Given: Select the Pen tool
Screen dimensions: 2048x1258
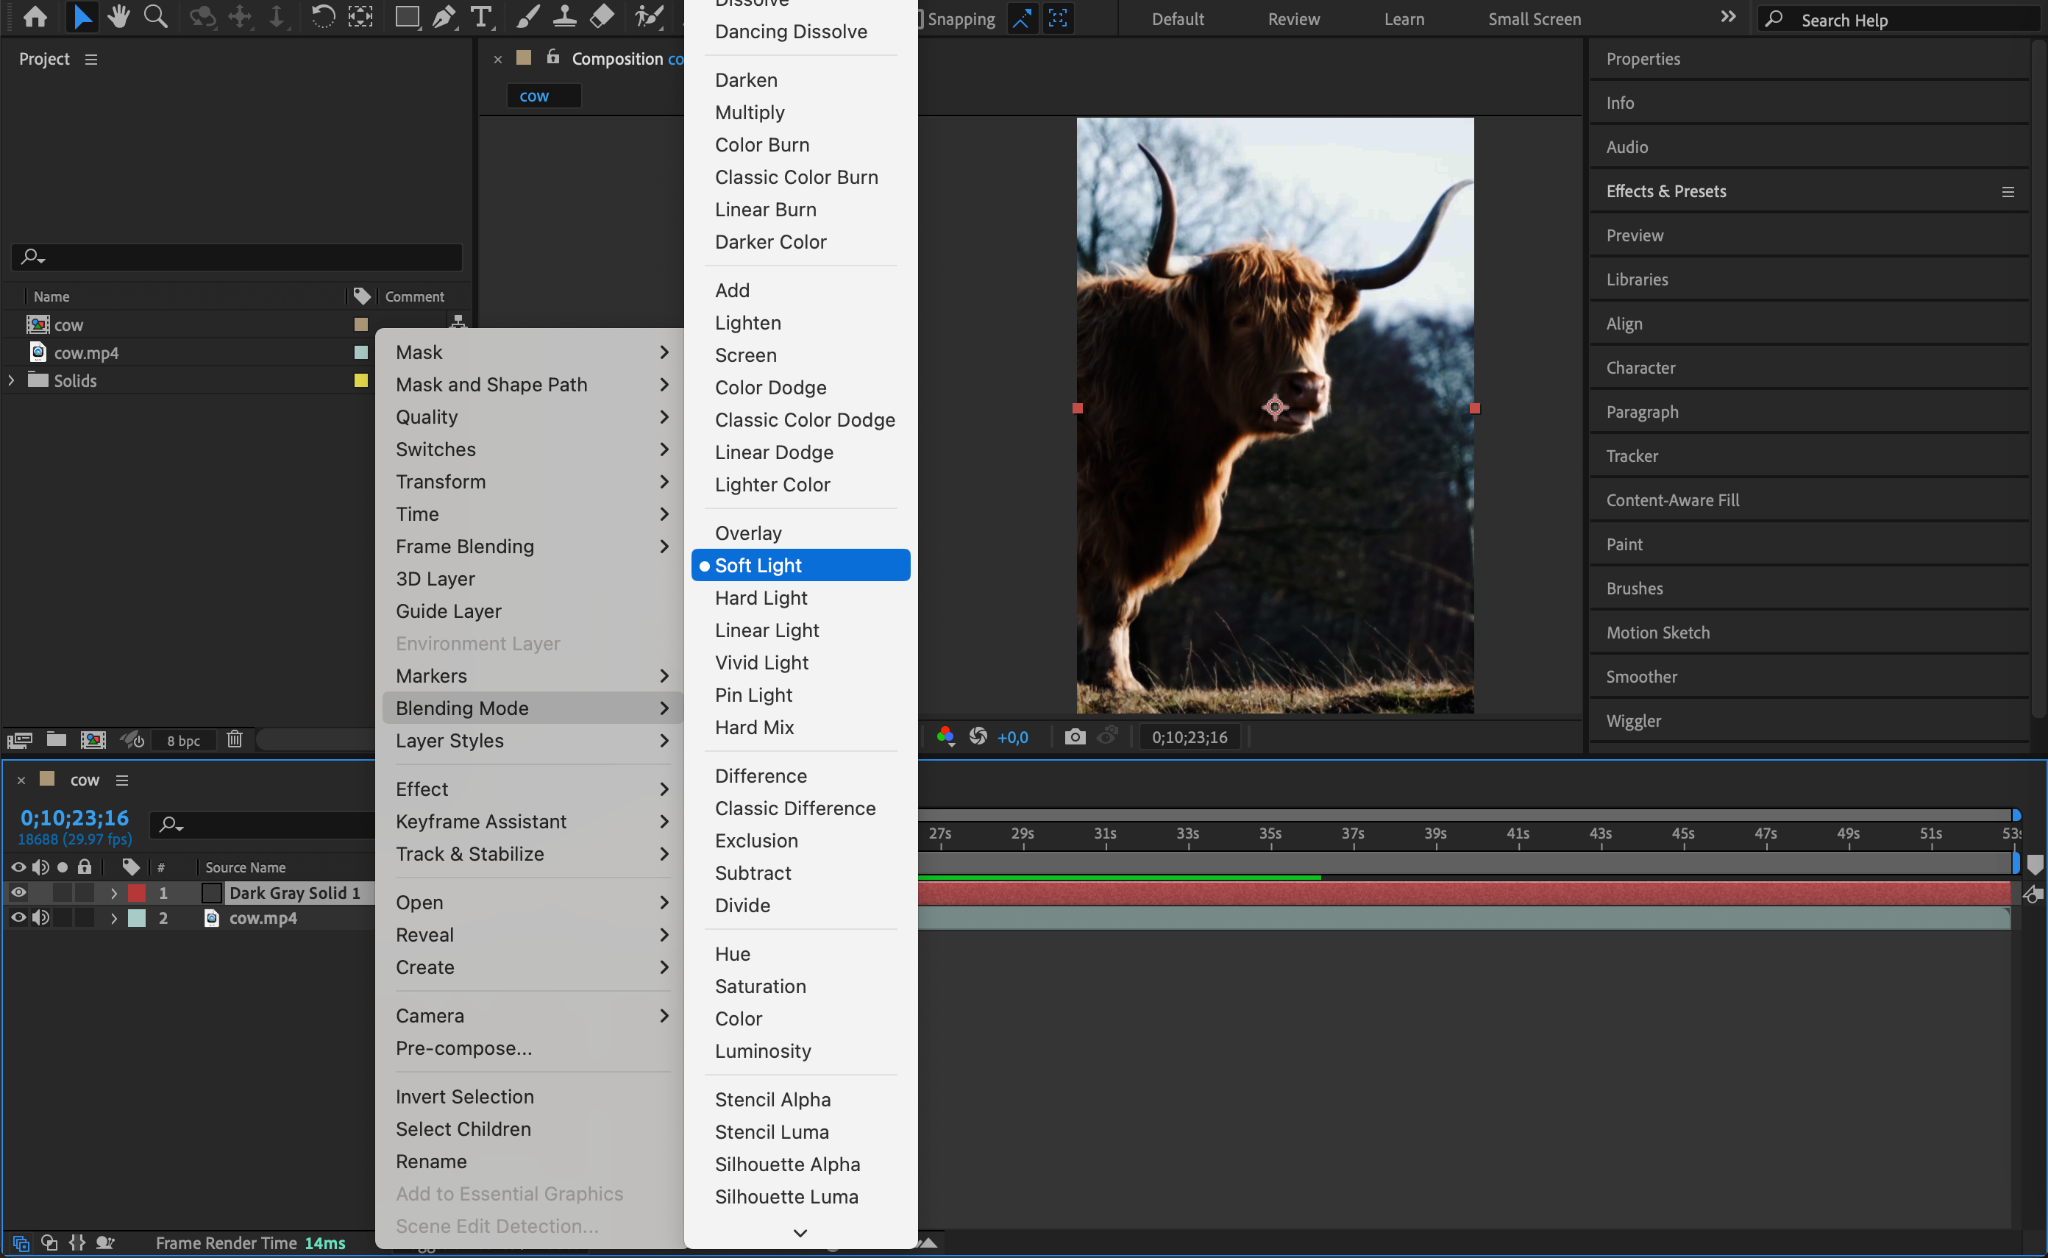Looking at the screenshot, I should (x=444, y=17).
